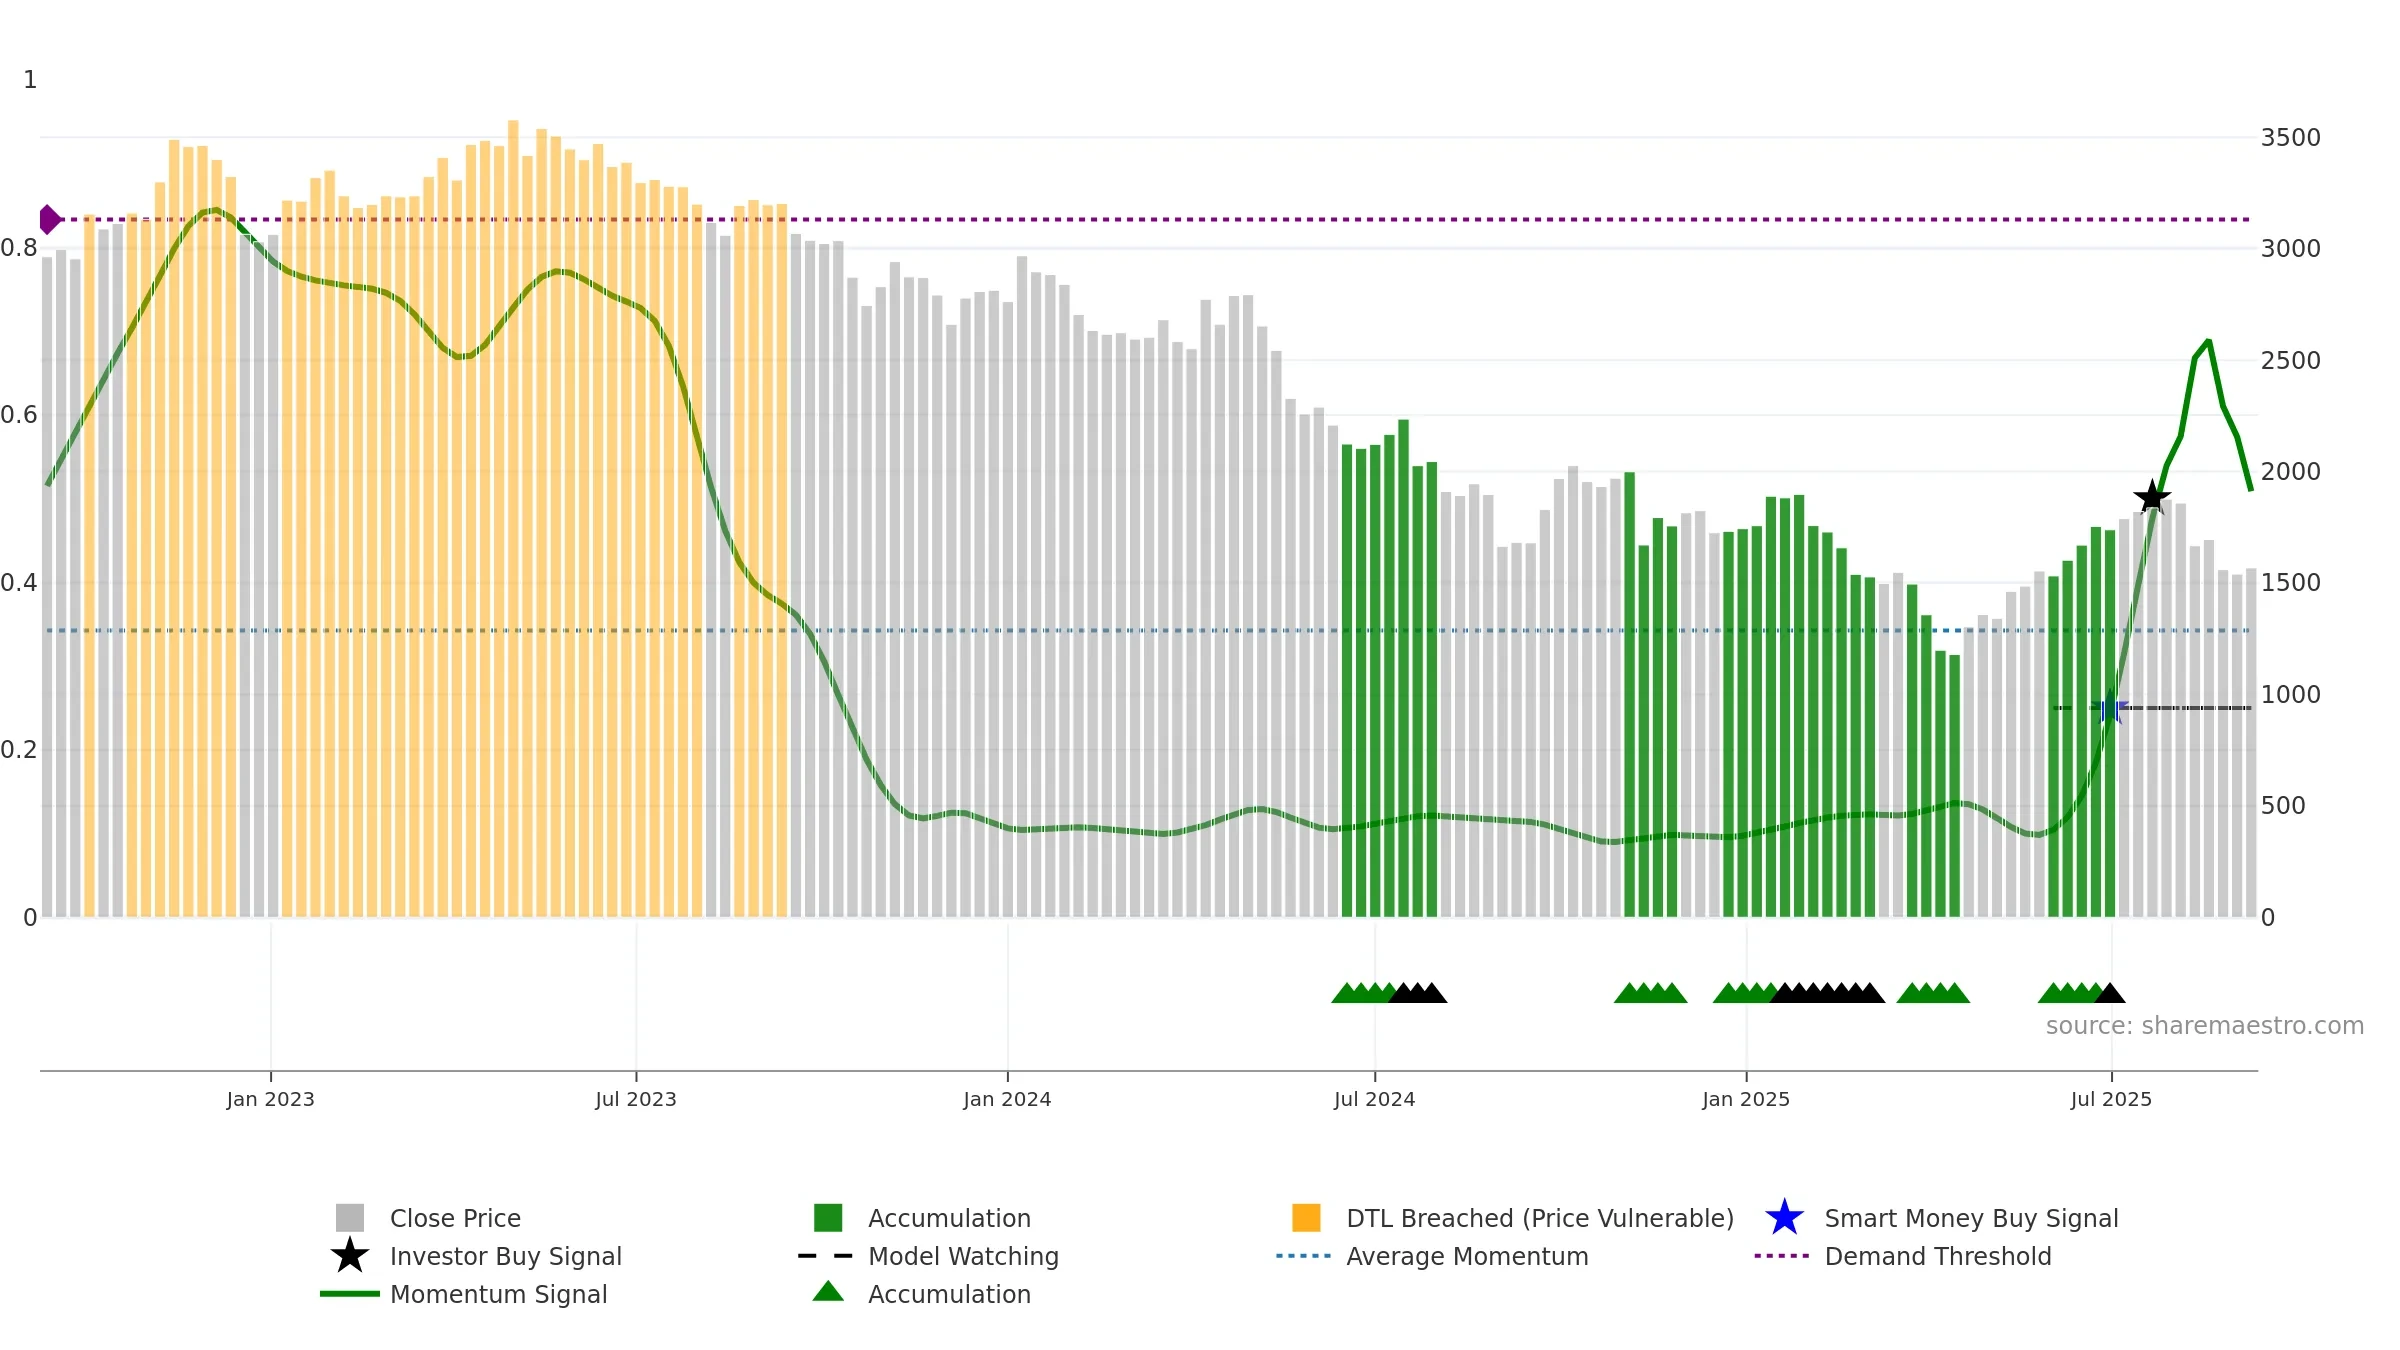Click the DTL Breached (Price Vulnerable) label
The image size is (2400, 1350).
coord(1540,1218)
